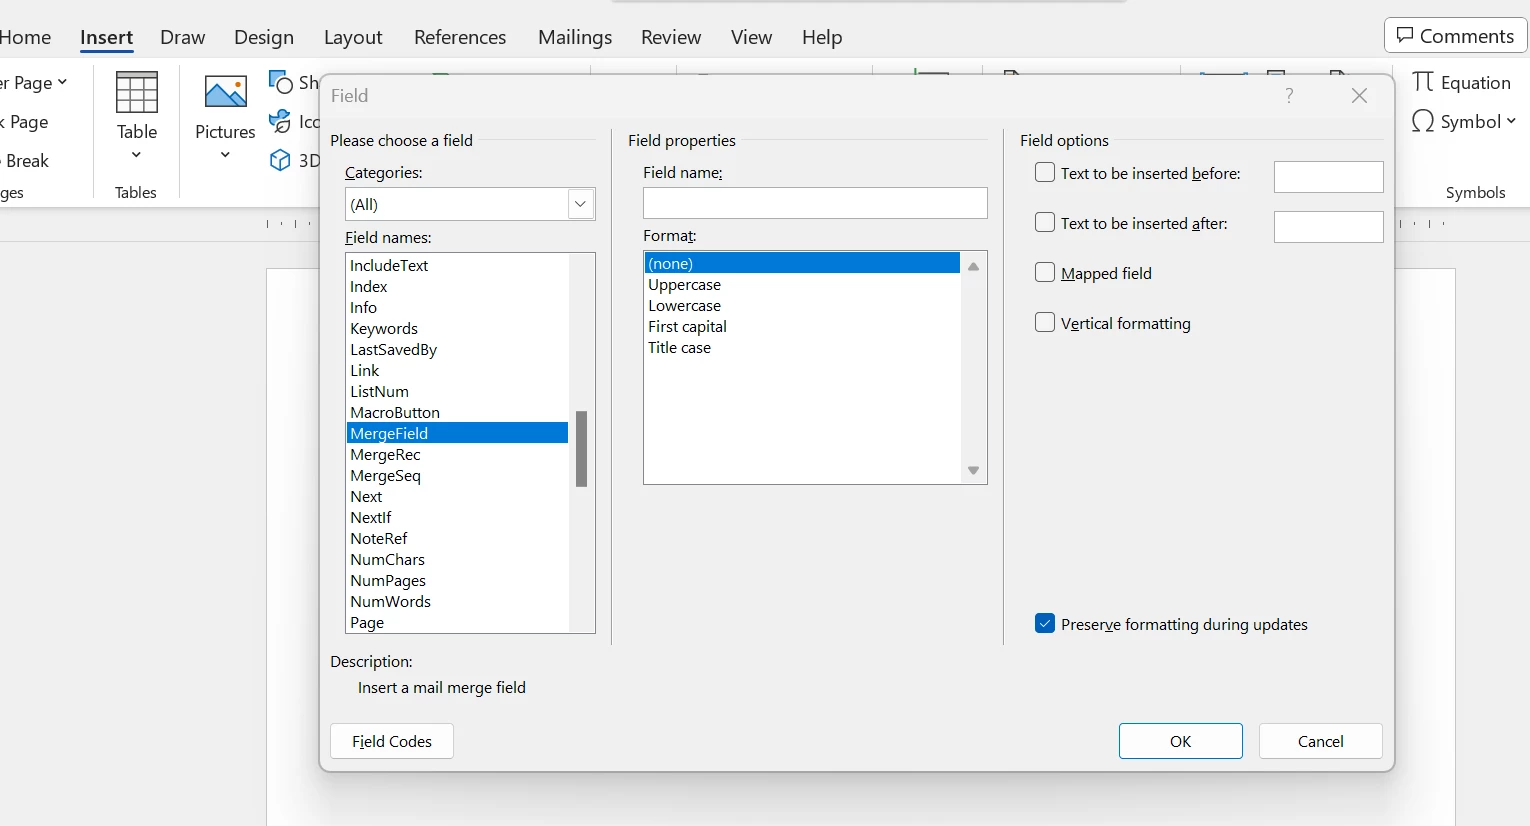Select IncludeText in Field names
Viewport: 1530px width, 826px height.
[457, 265]
